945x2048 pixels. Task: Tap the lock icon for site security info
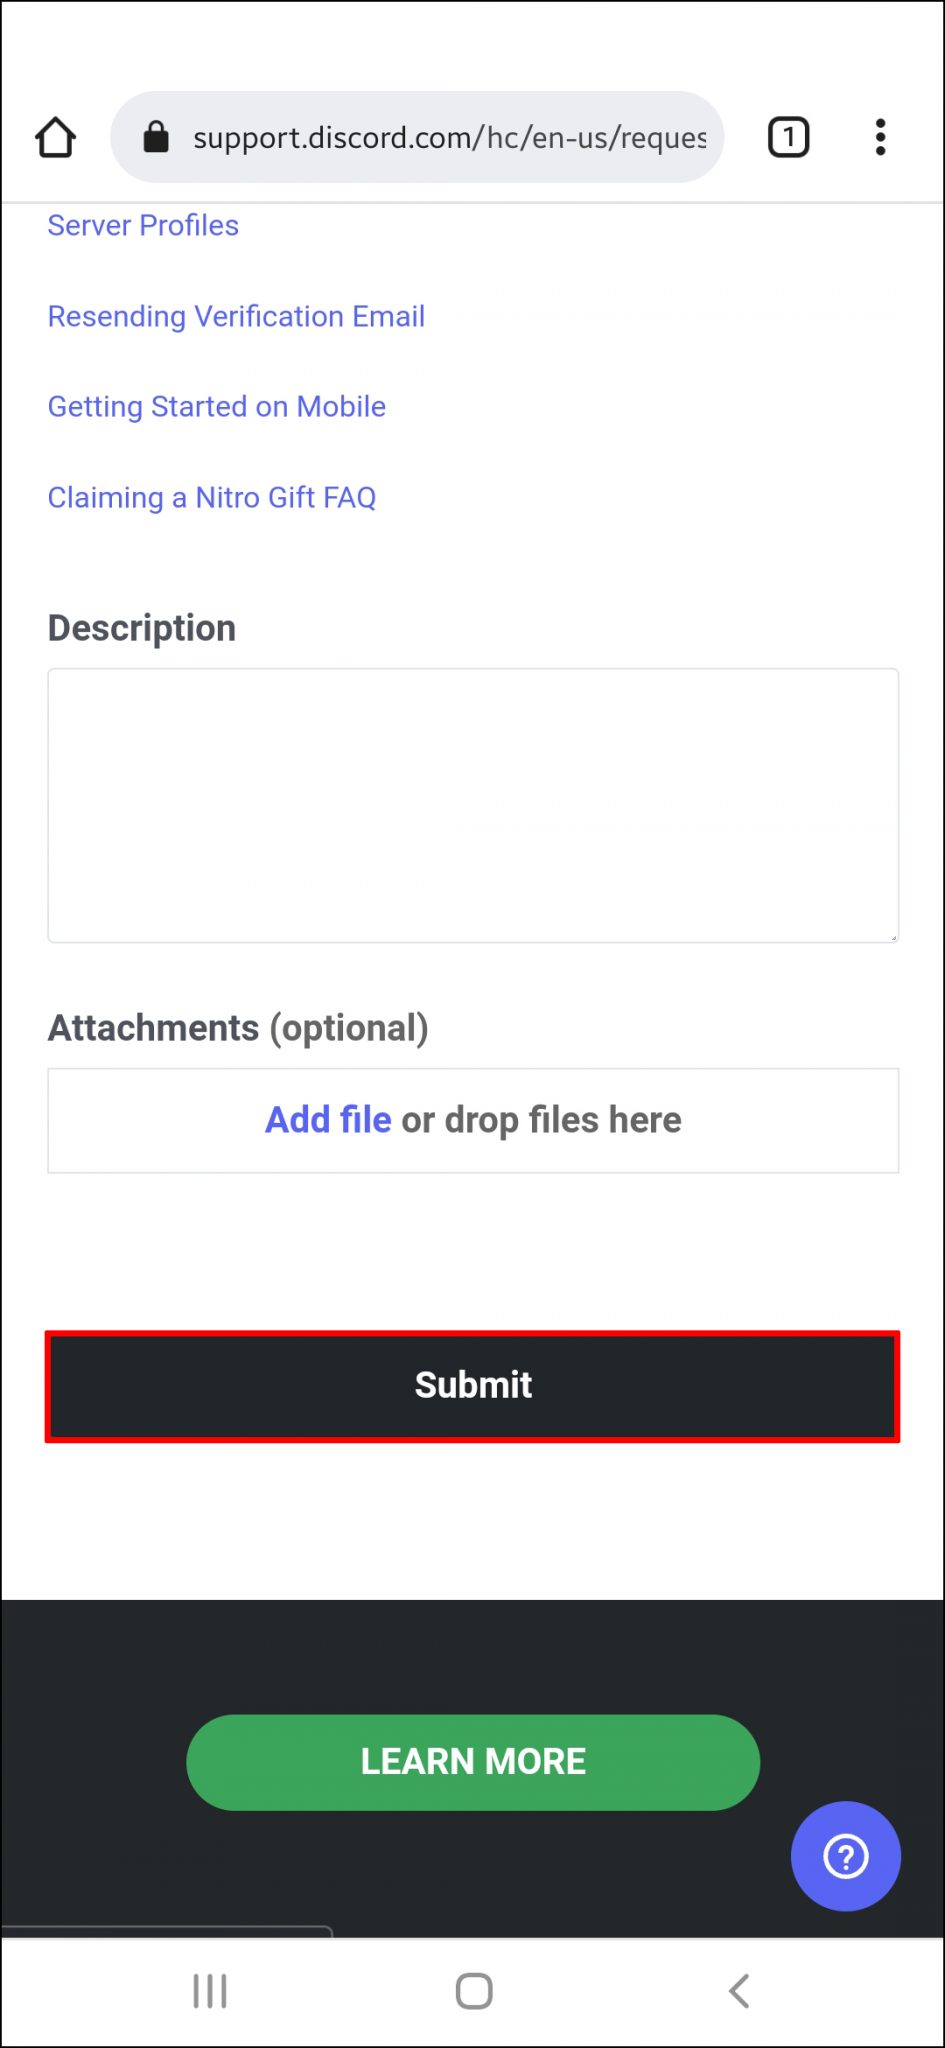pos(157,137)
